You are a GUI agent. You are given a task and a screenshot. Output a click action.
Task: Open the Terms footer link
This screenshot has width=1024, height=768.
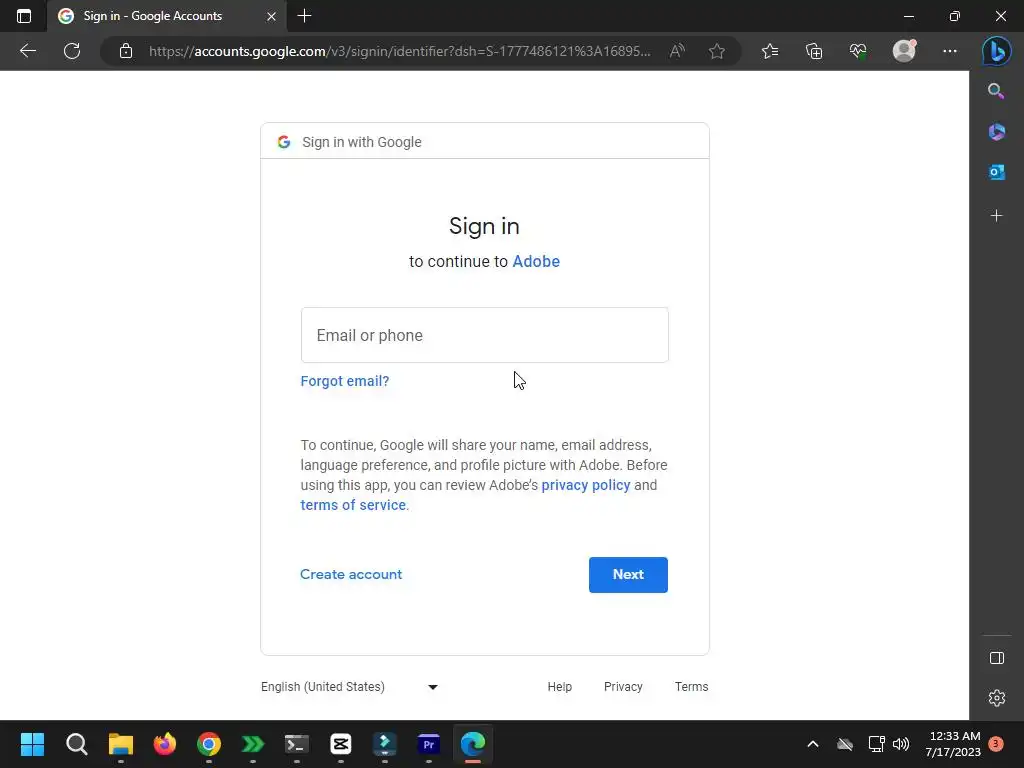[x=692, y=686]
